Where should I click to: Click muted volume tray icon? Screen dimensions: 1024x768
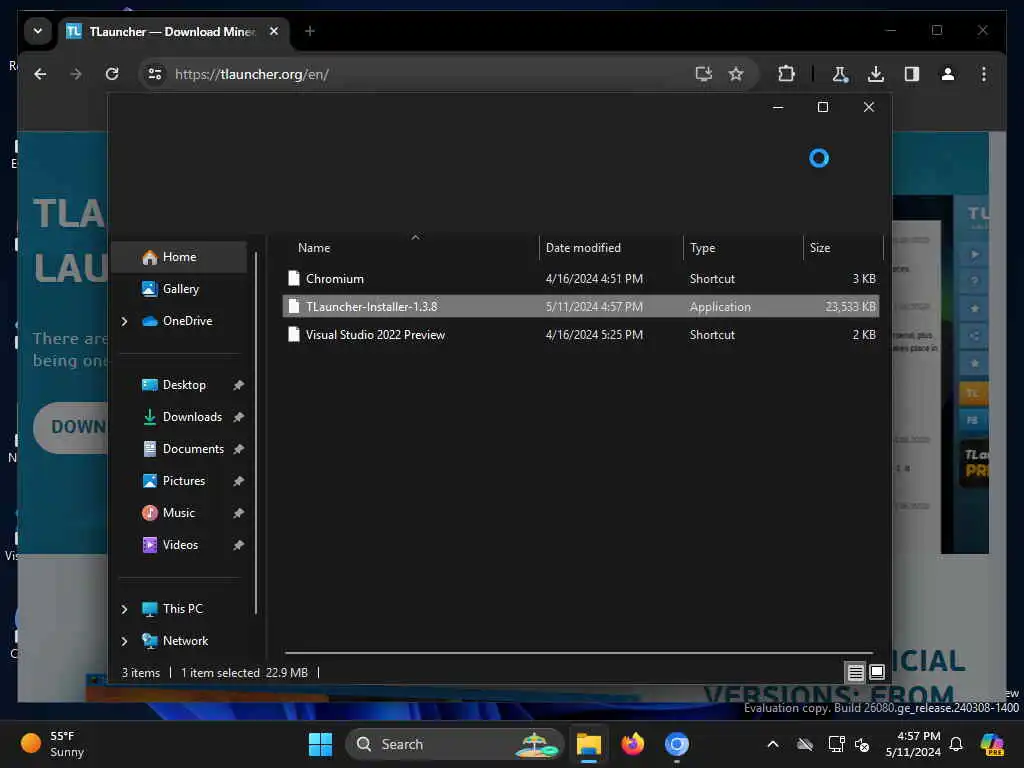(862, 744)
